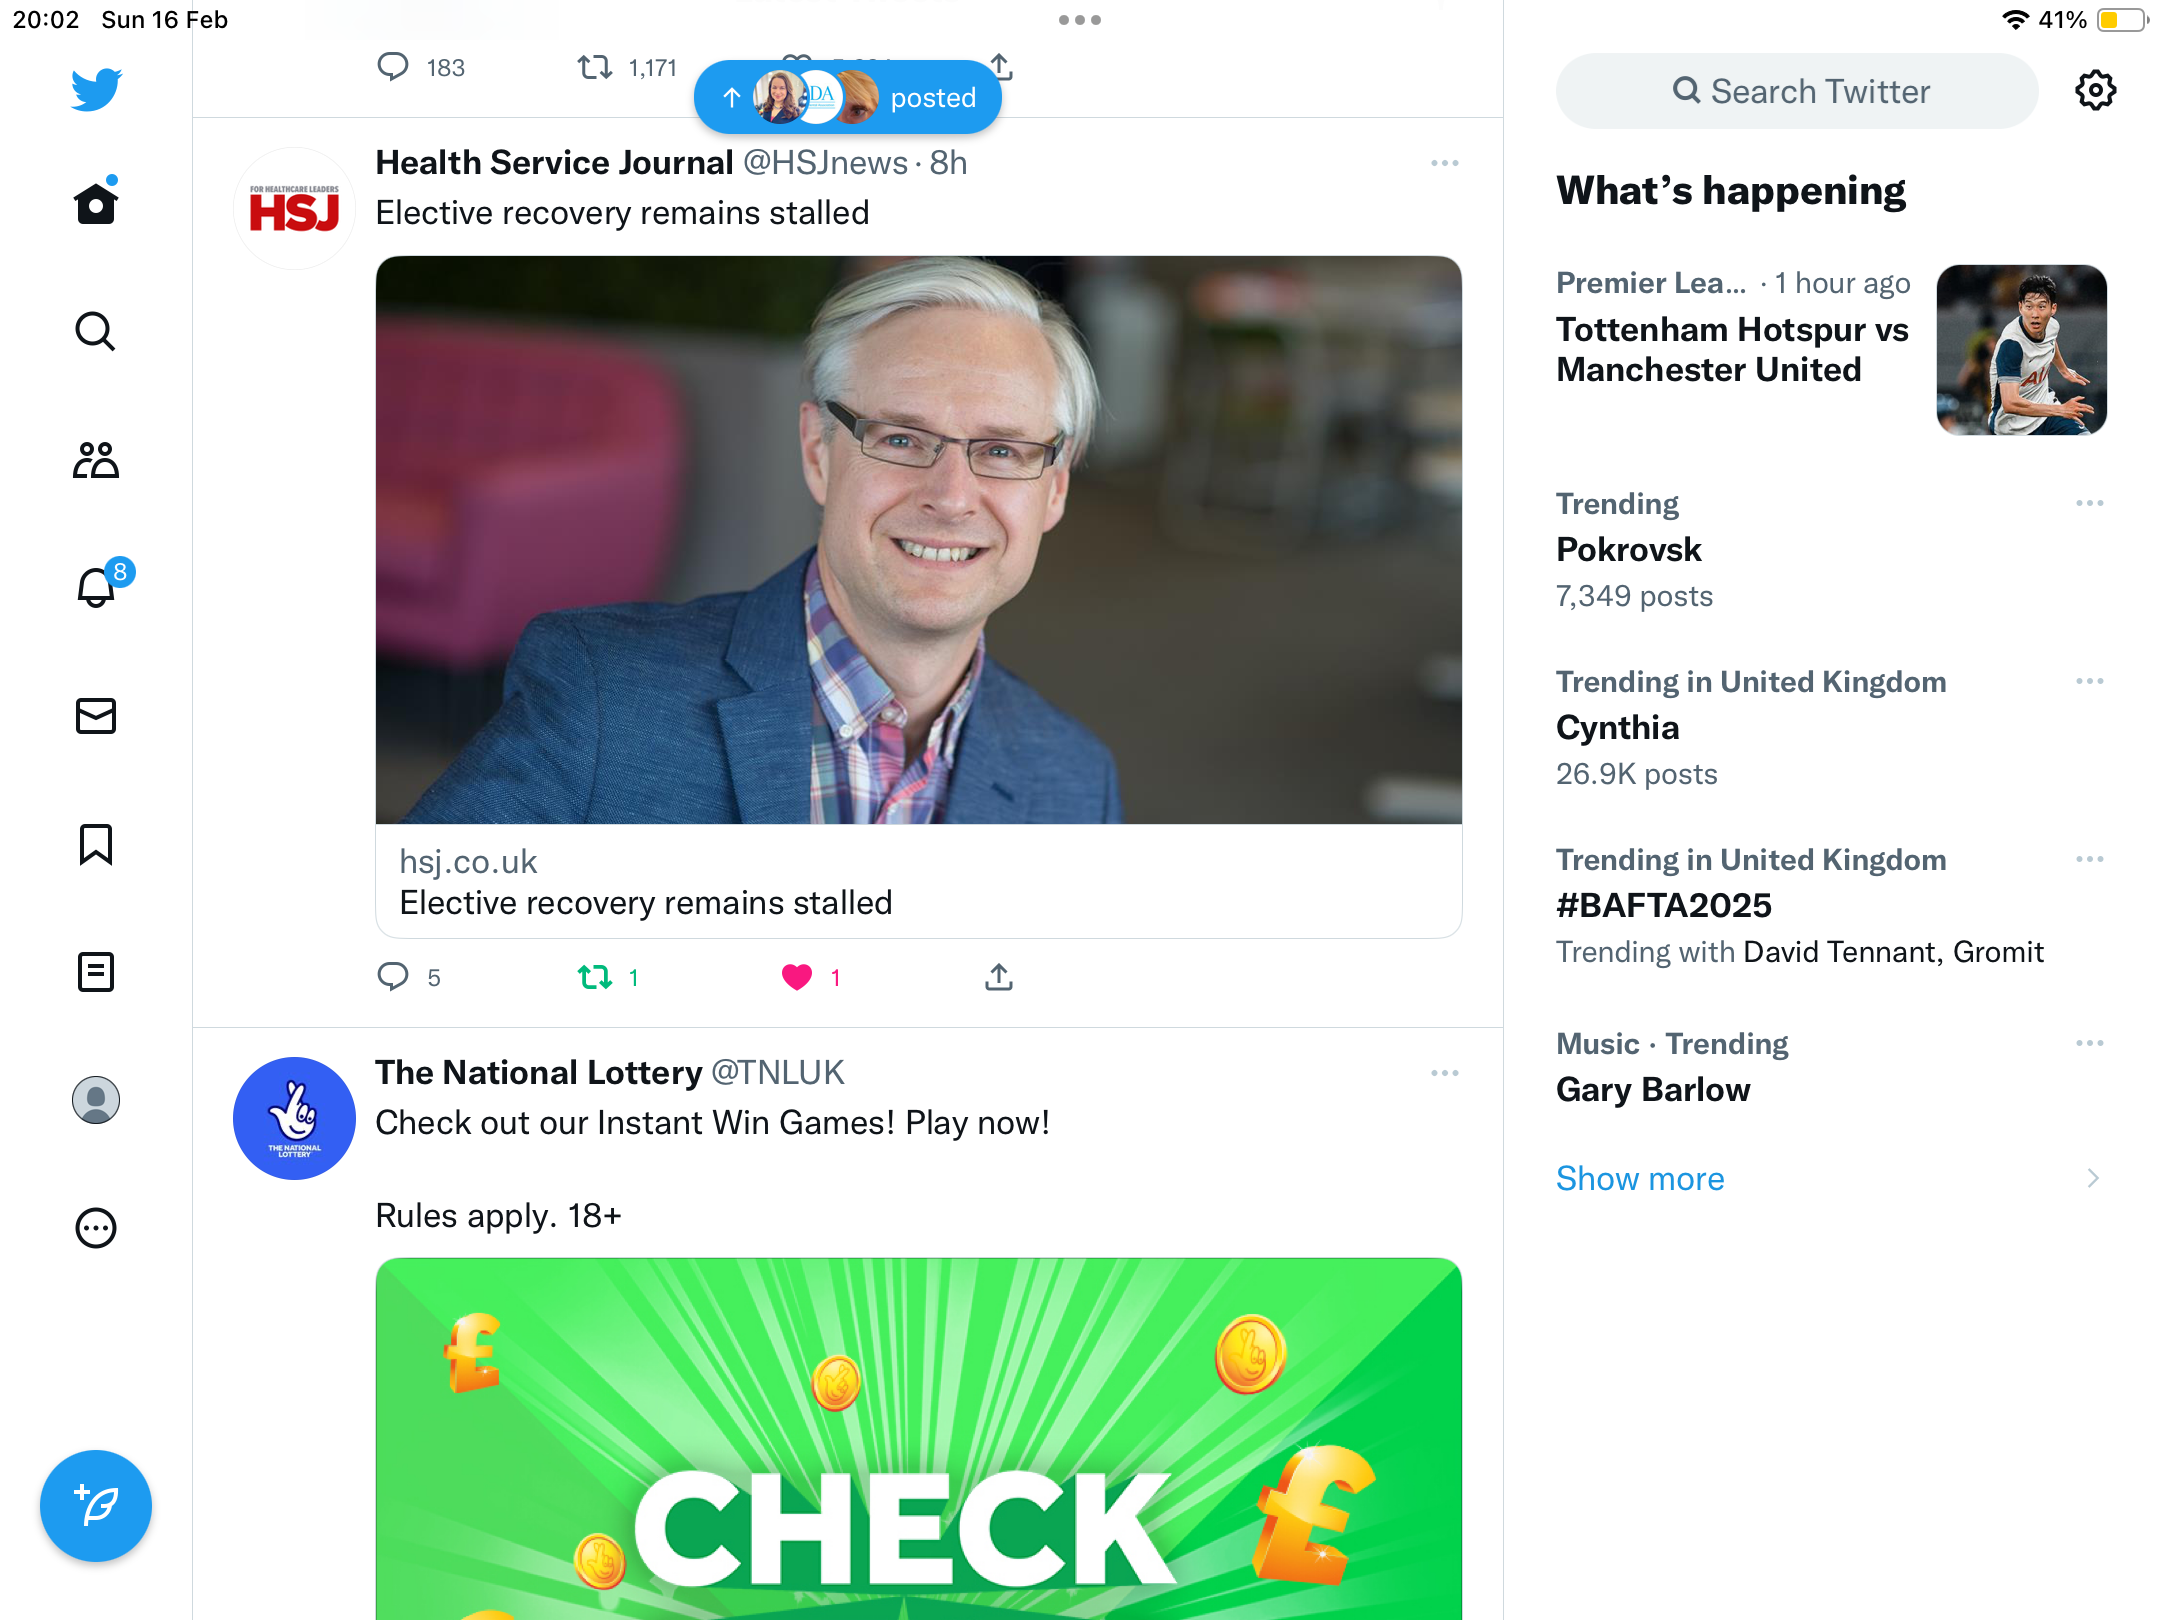Open the Cynthia trending topic
Image resolution: width=2160 pixels, height=1620 pixels.
pyautogui.click(x=1617, y=727)
